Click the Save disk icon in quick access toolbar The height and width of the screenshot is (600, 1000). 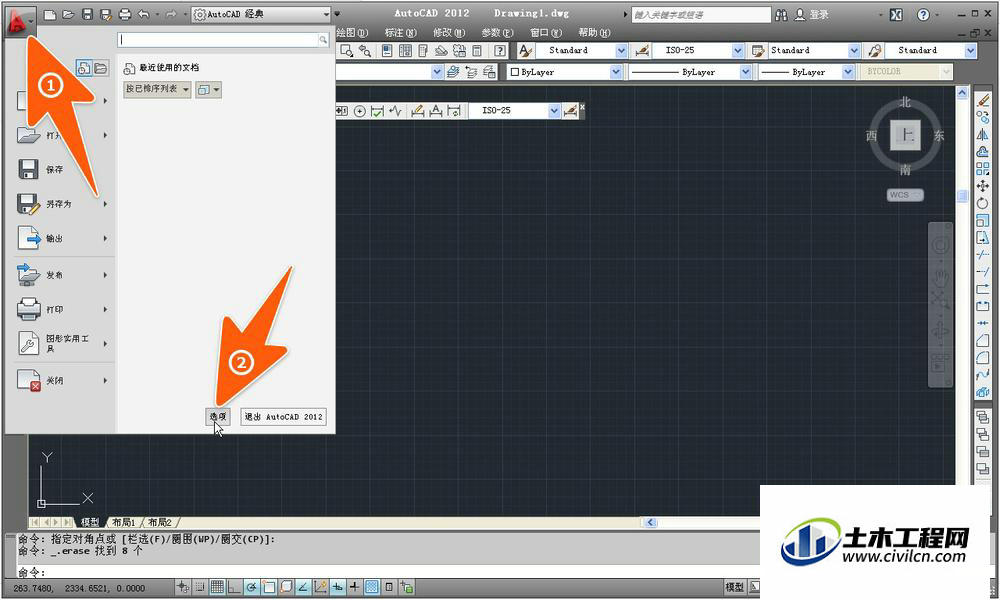coord(87,14)
